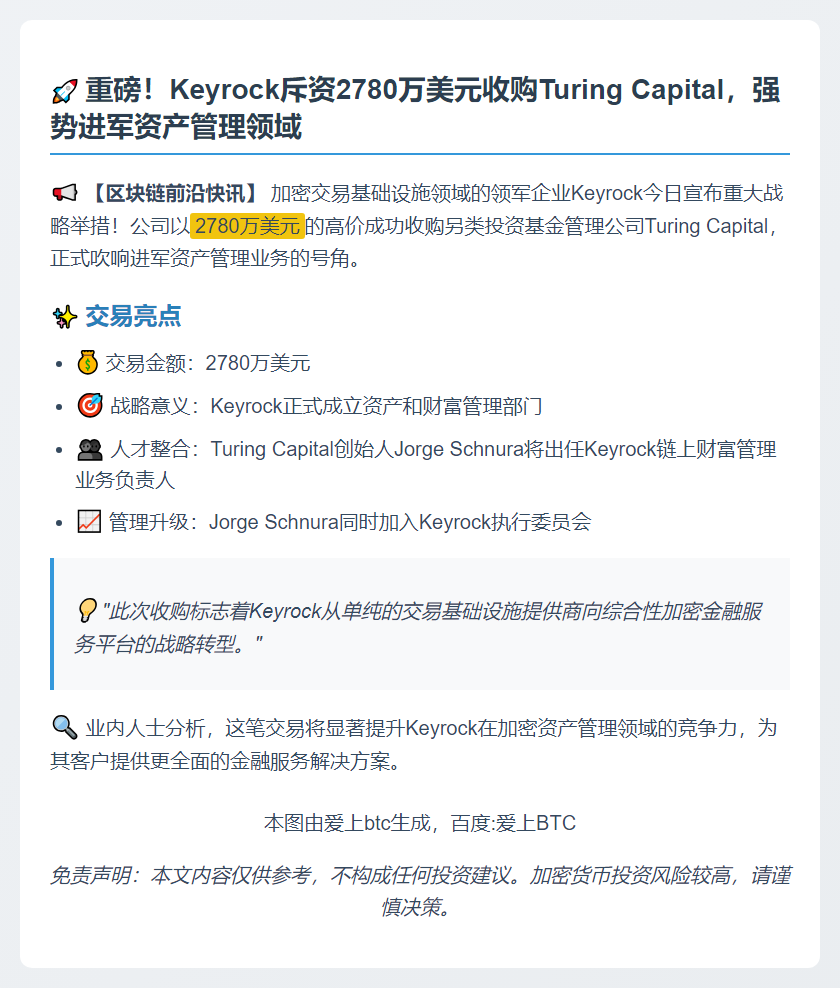Image resolution: width=840 pixels, height=988 pixels.
Task: Click the 【区块链前沿快讯】 bold label
Action: 175,193
